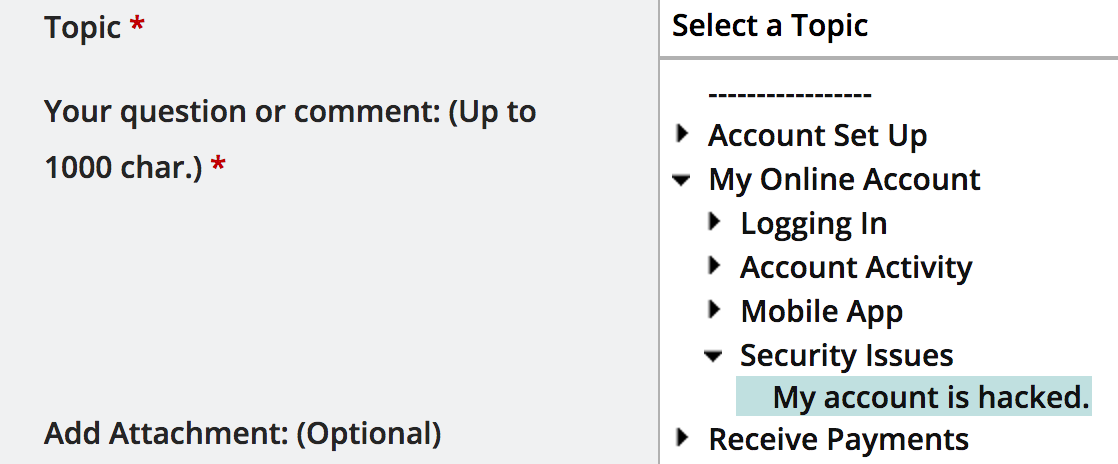Choose the Receive Payments label

(838, 439)
